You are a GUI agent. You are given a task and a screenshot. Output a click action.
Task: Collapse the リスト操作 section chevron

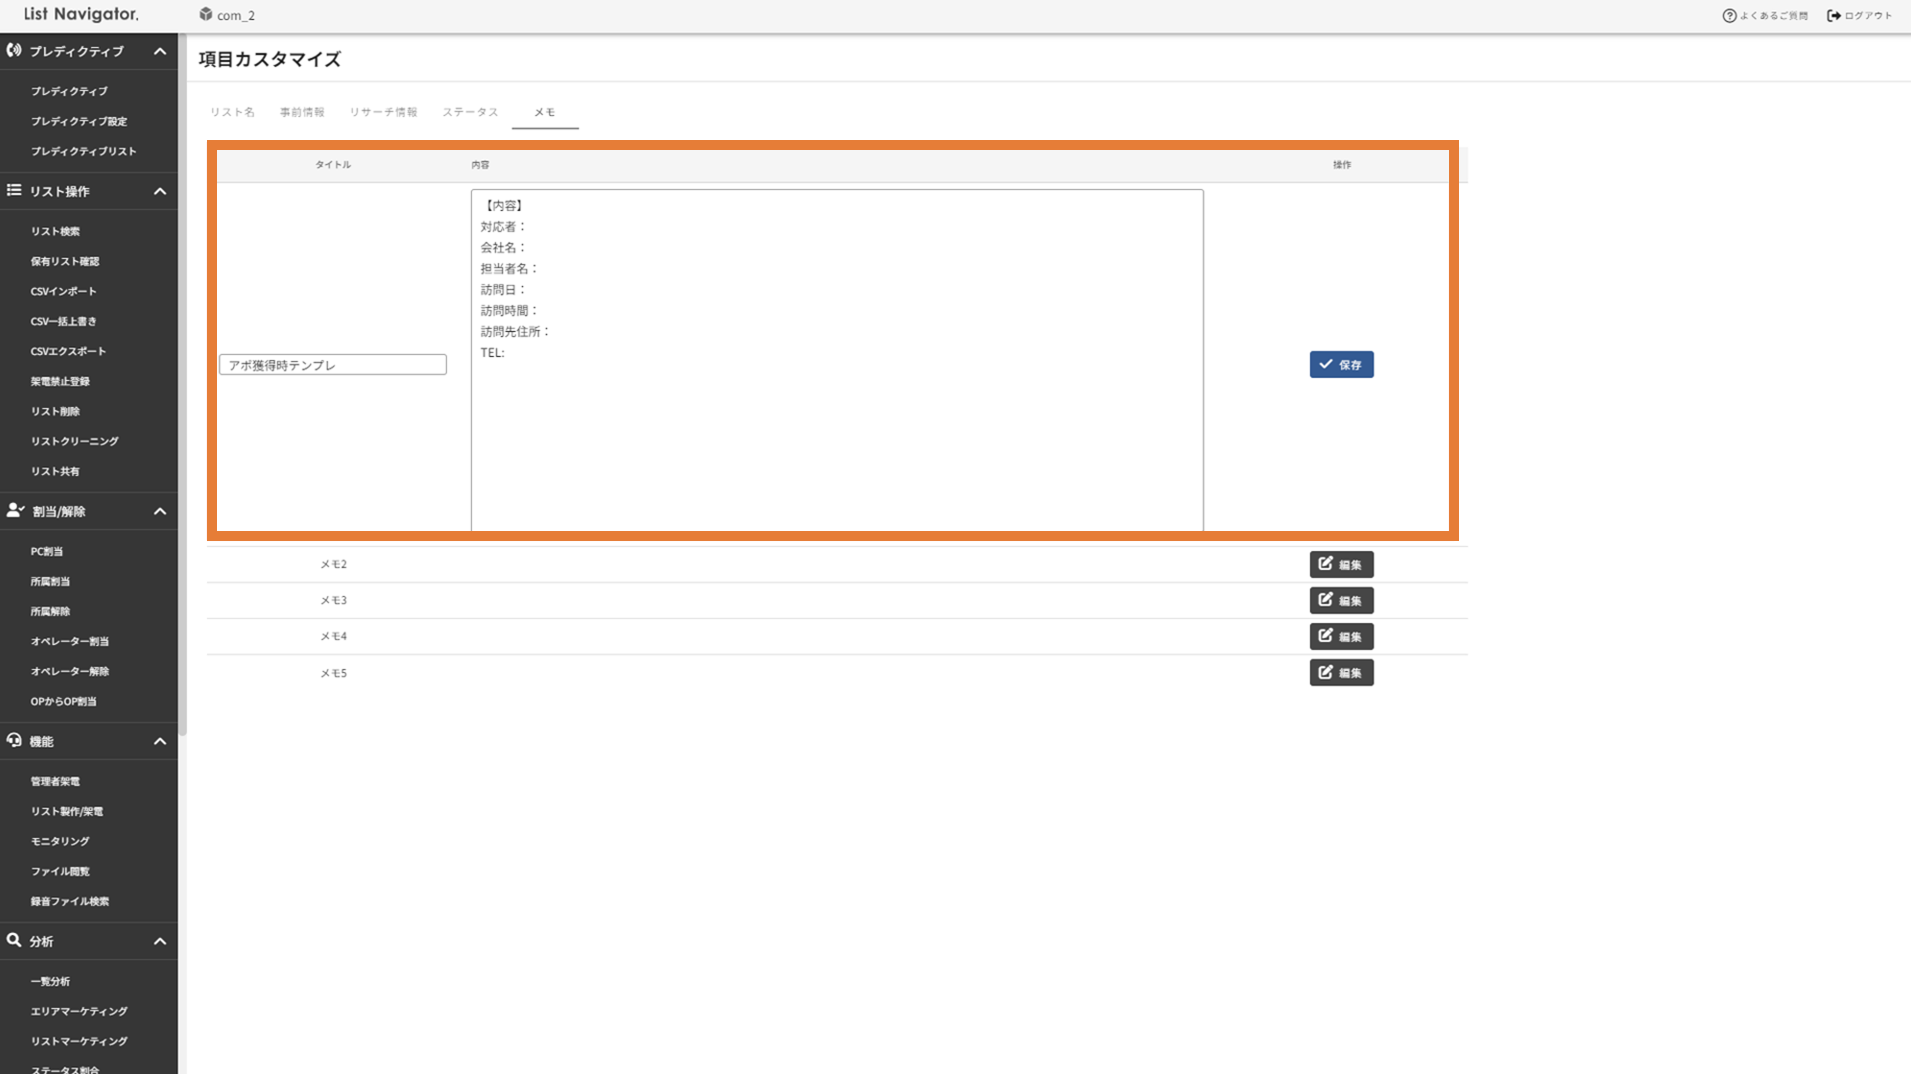(x=160, y=191)
